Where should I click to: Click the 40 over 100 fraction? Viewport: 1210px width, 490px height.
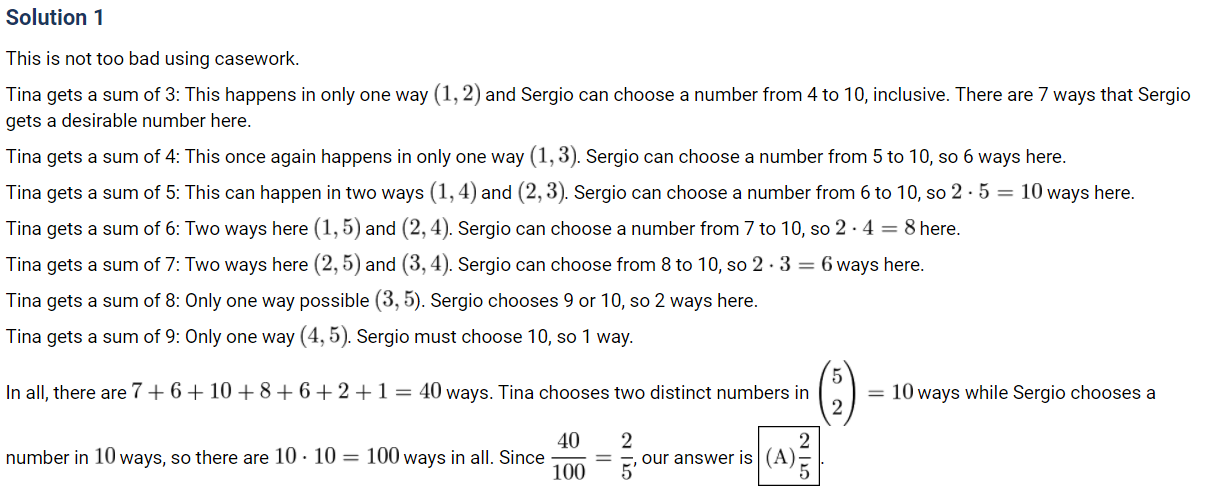(x=569, y=457)
